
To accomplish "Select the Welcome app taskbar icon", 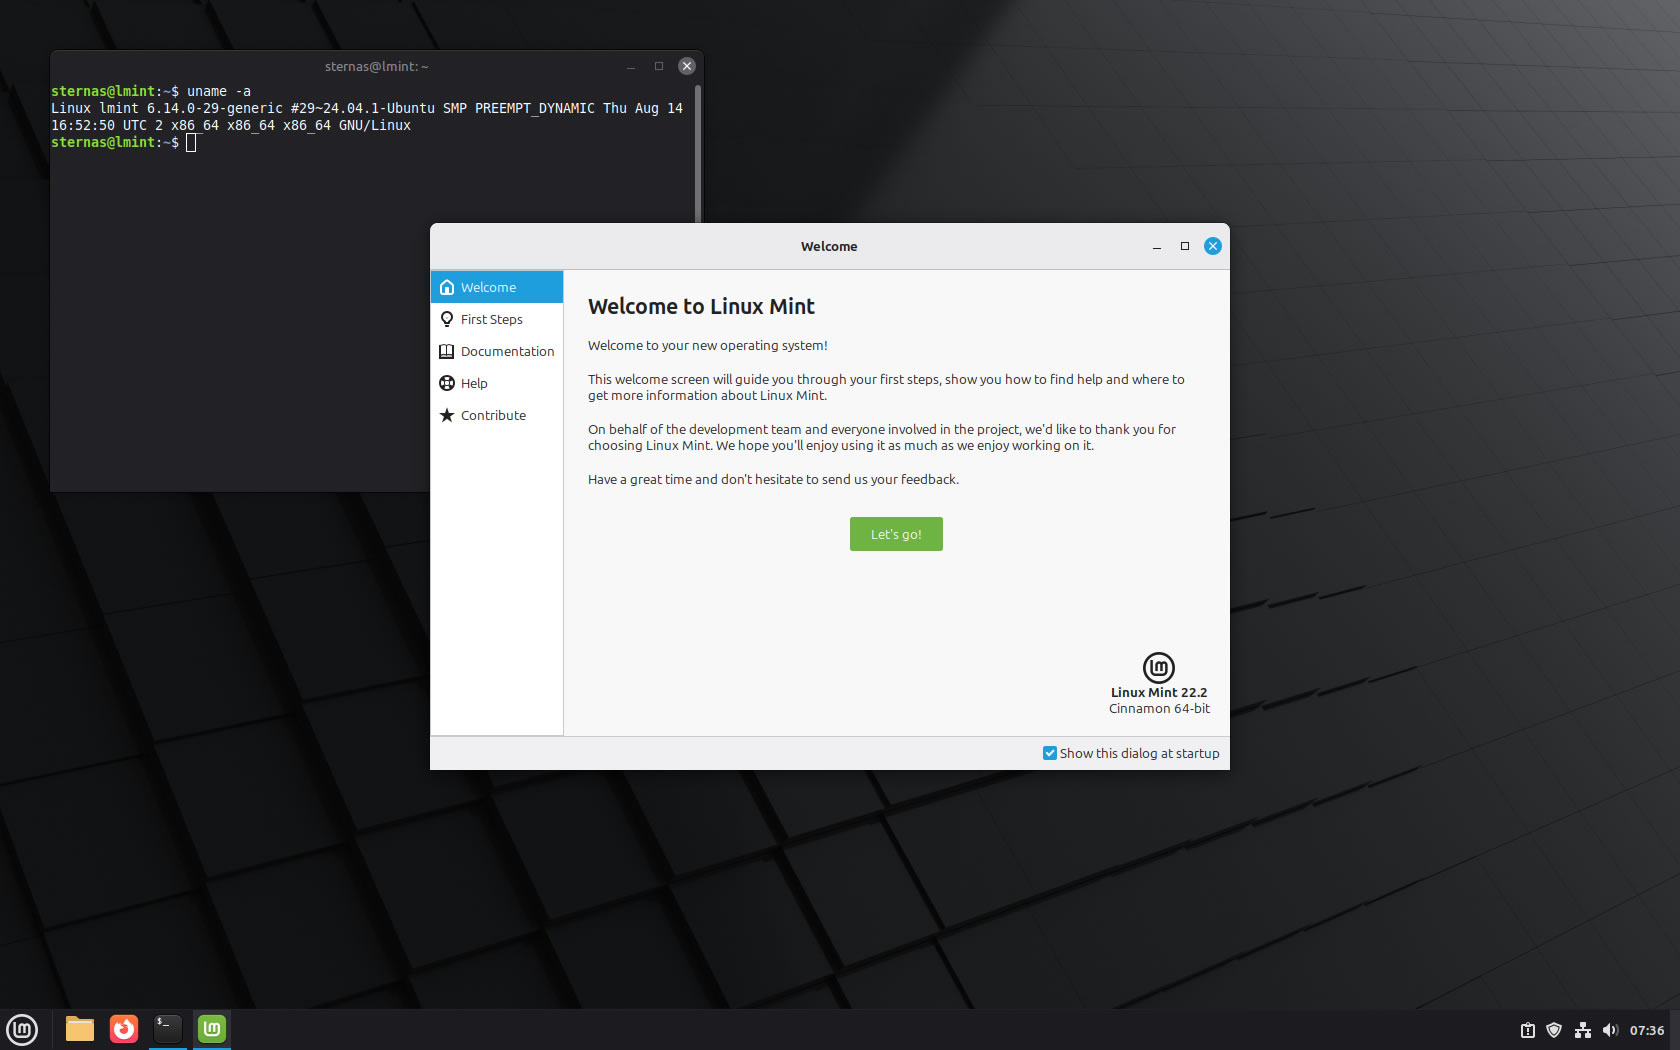I will click(x=212, y=1029).
